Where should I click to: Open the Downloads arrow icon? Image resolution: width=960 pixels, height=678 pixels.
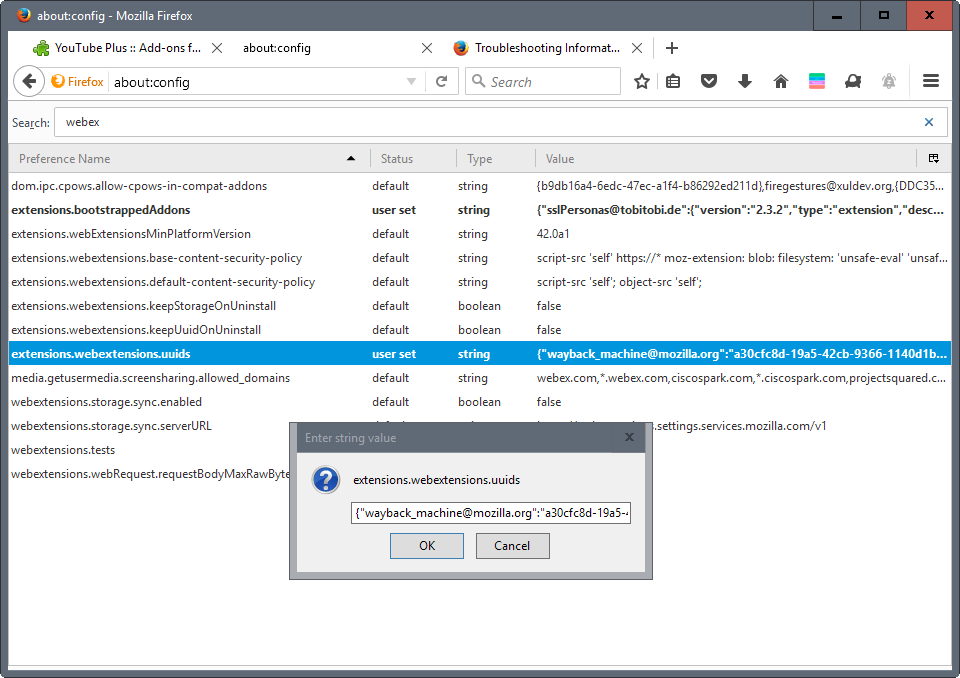click(744, 81)
